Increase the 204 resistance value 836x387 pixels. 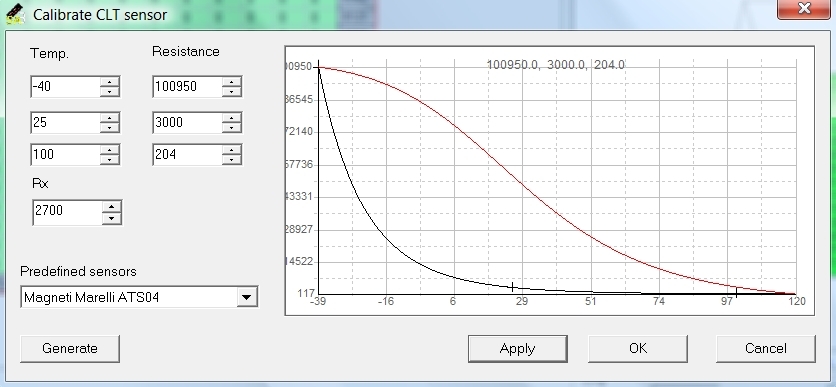(x=231, y=150)
